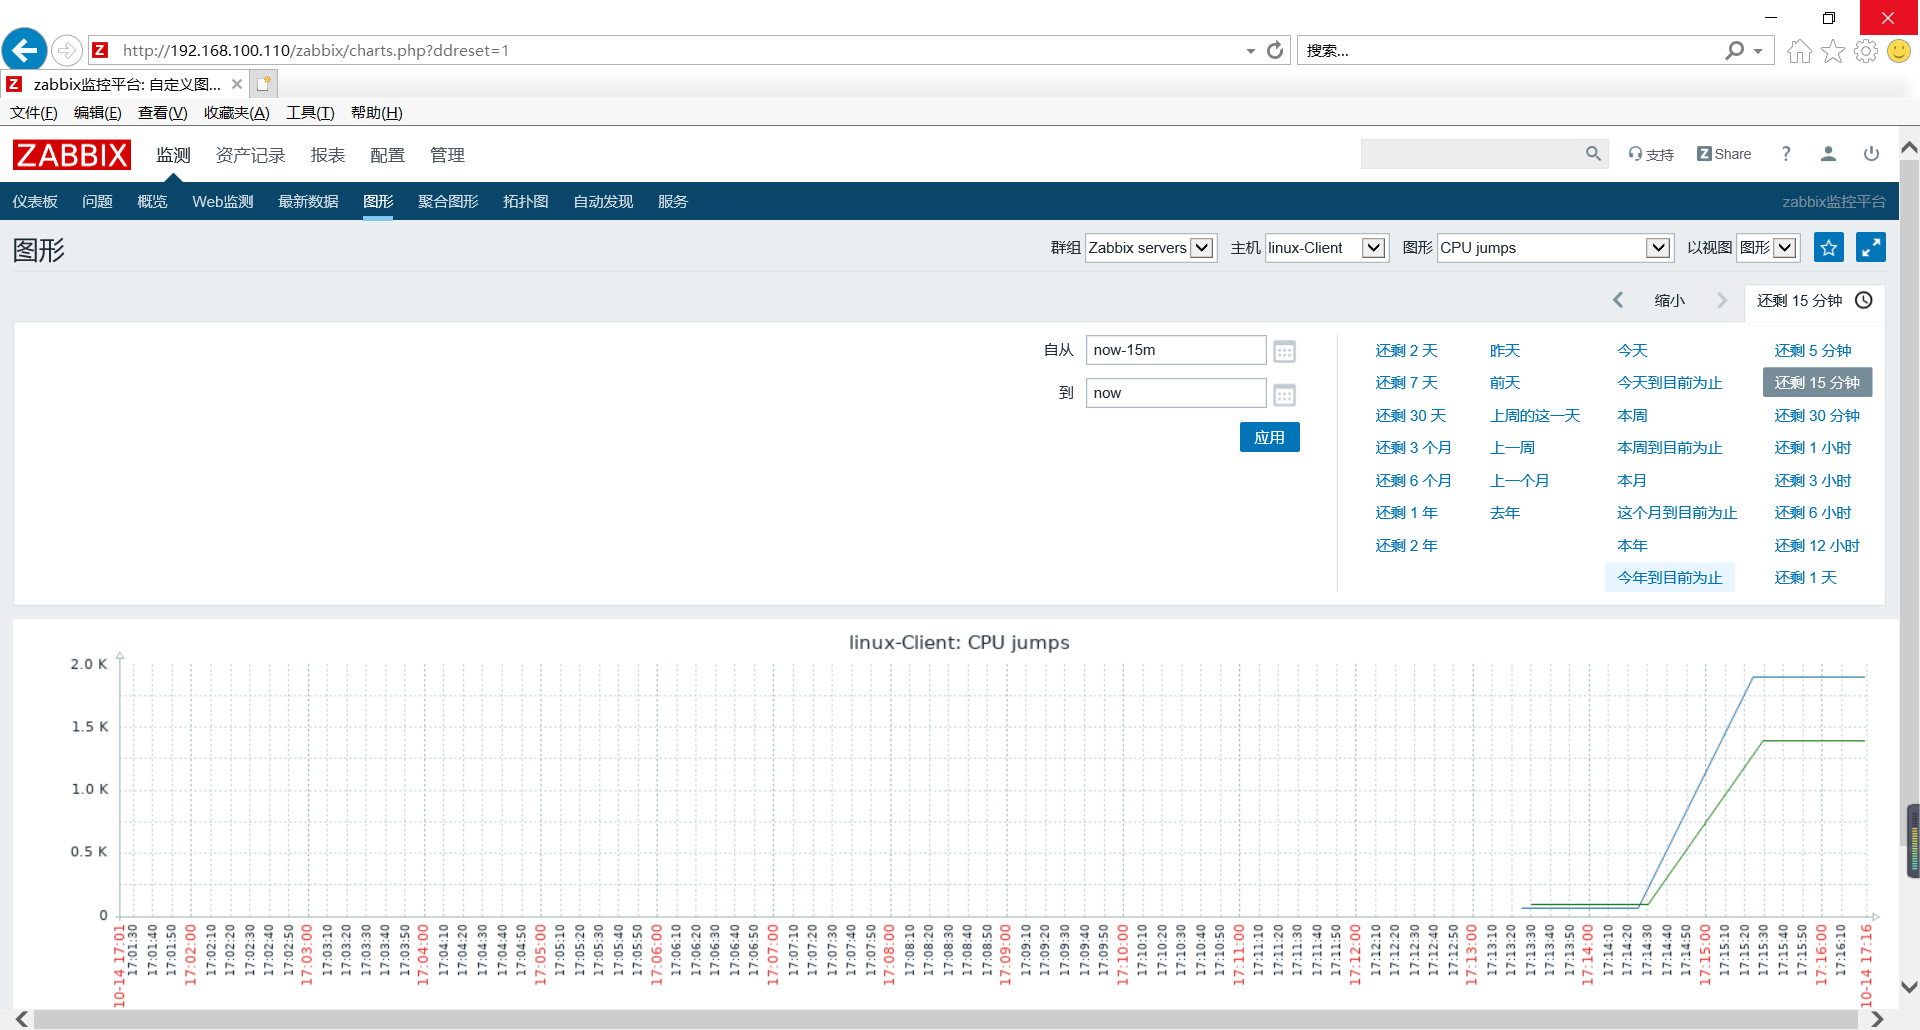Open the 配置 main menu
This screenshot has width=1920, height=1030.
388,155
